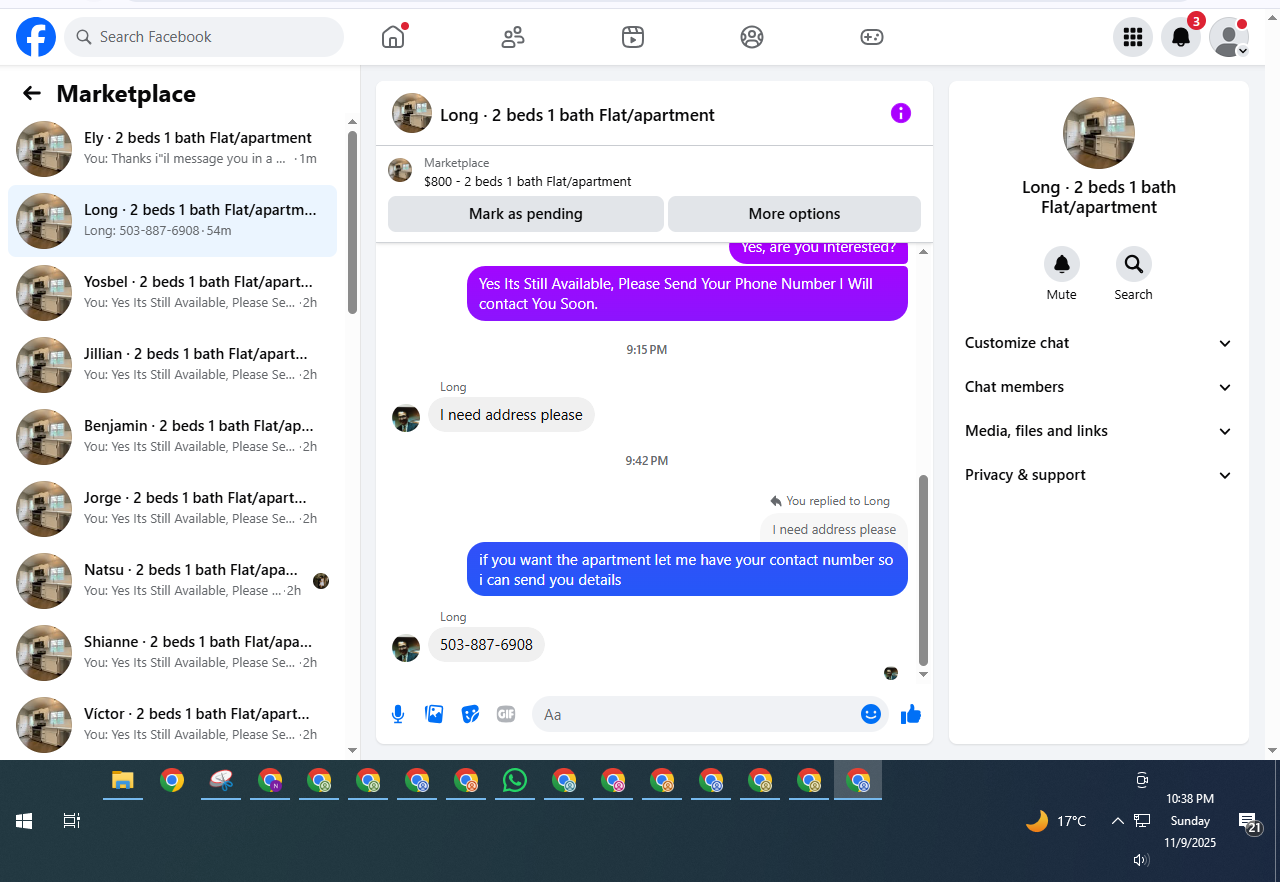Click the chat header title with Long
Screen dimensions: 1280x882
[x=577, y=115]
